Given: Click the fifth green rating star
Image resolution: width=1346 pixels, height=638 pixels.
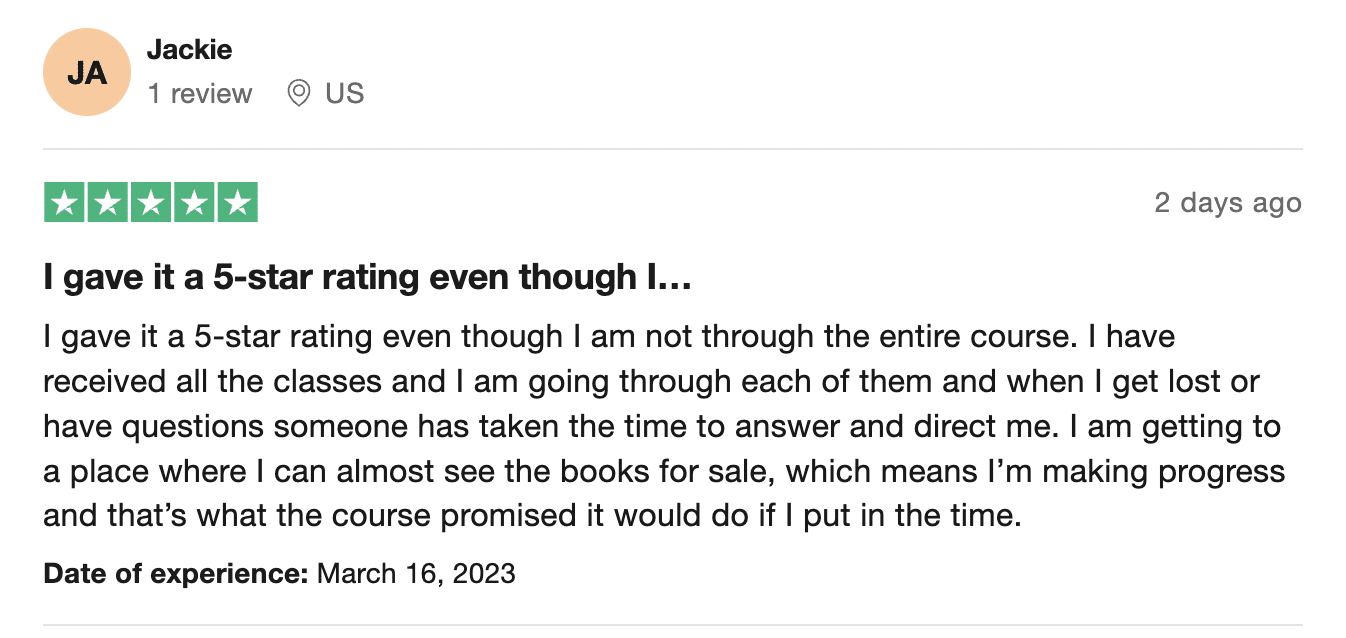Looking at the screenshot, I should click(237, 203).
